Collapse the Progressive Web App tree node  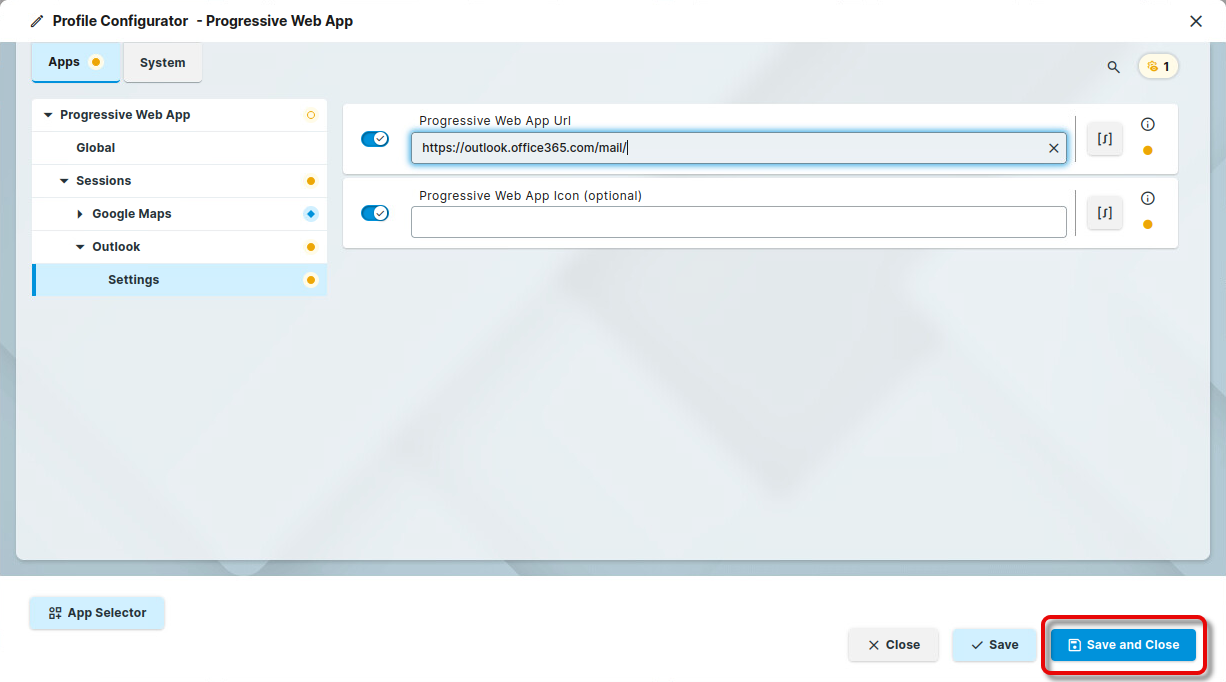pos(48,115)
